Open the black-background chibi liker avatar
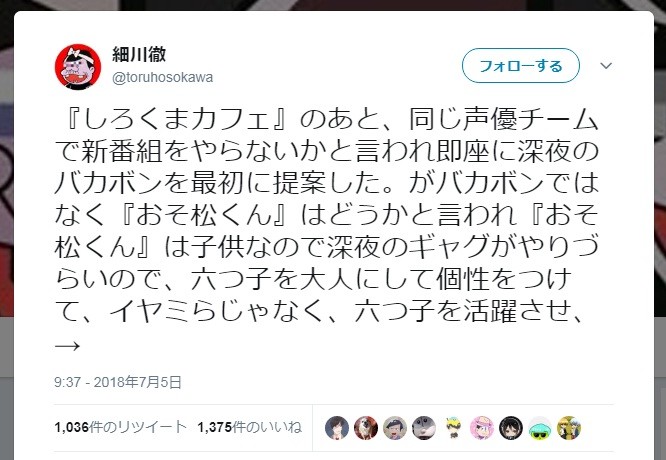Viewport: 666px width, 460px height. coord(511,428)
